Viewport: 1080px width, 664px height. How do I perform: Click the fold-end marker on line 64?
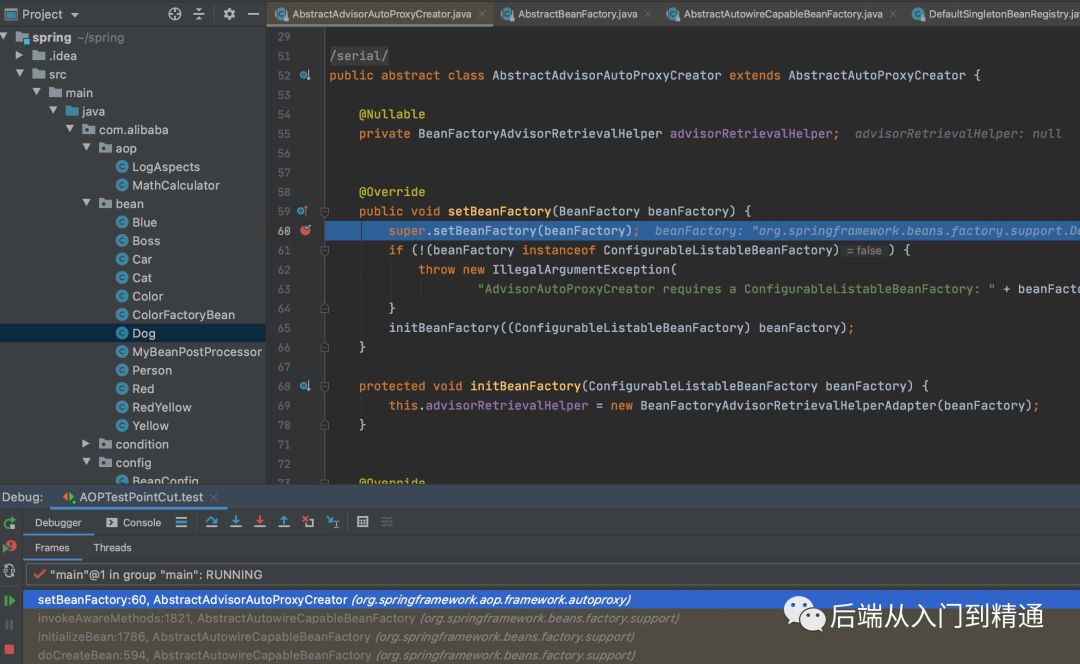click(x=324, y=309)
